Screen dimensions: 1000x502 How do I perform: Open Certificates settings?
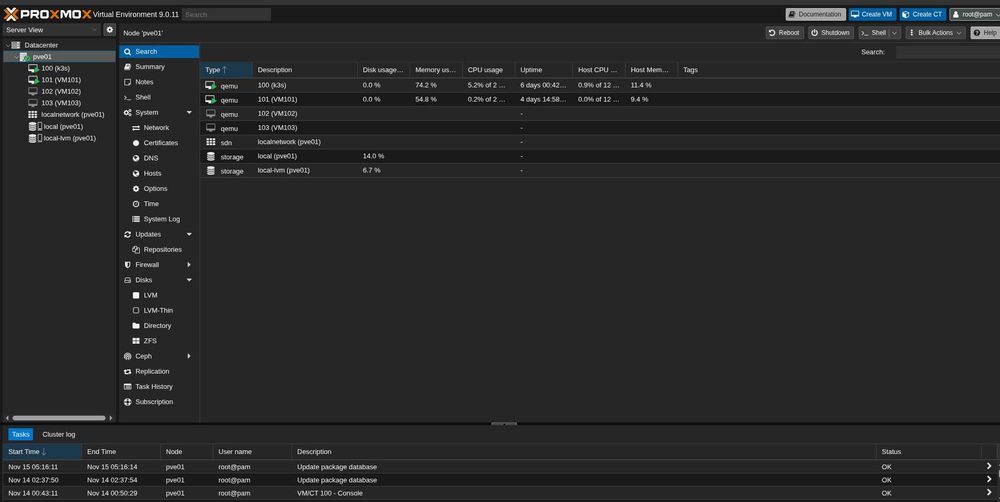[161, 144]
